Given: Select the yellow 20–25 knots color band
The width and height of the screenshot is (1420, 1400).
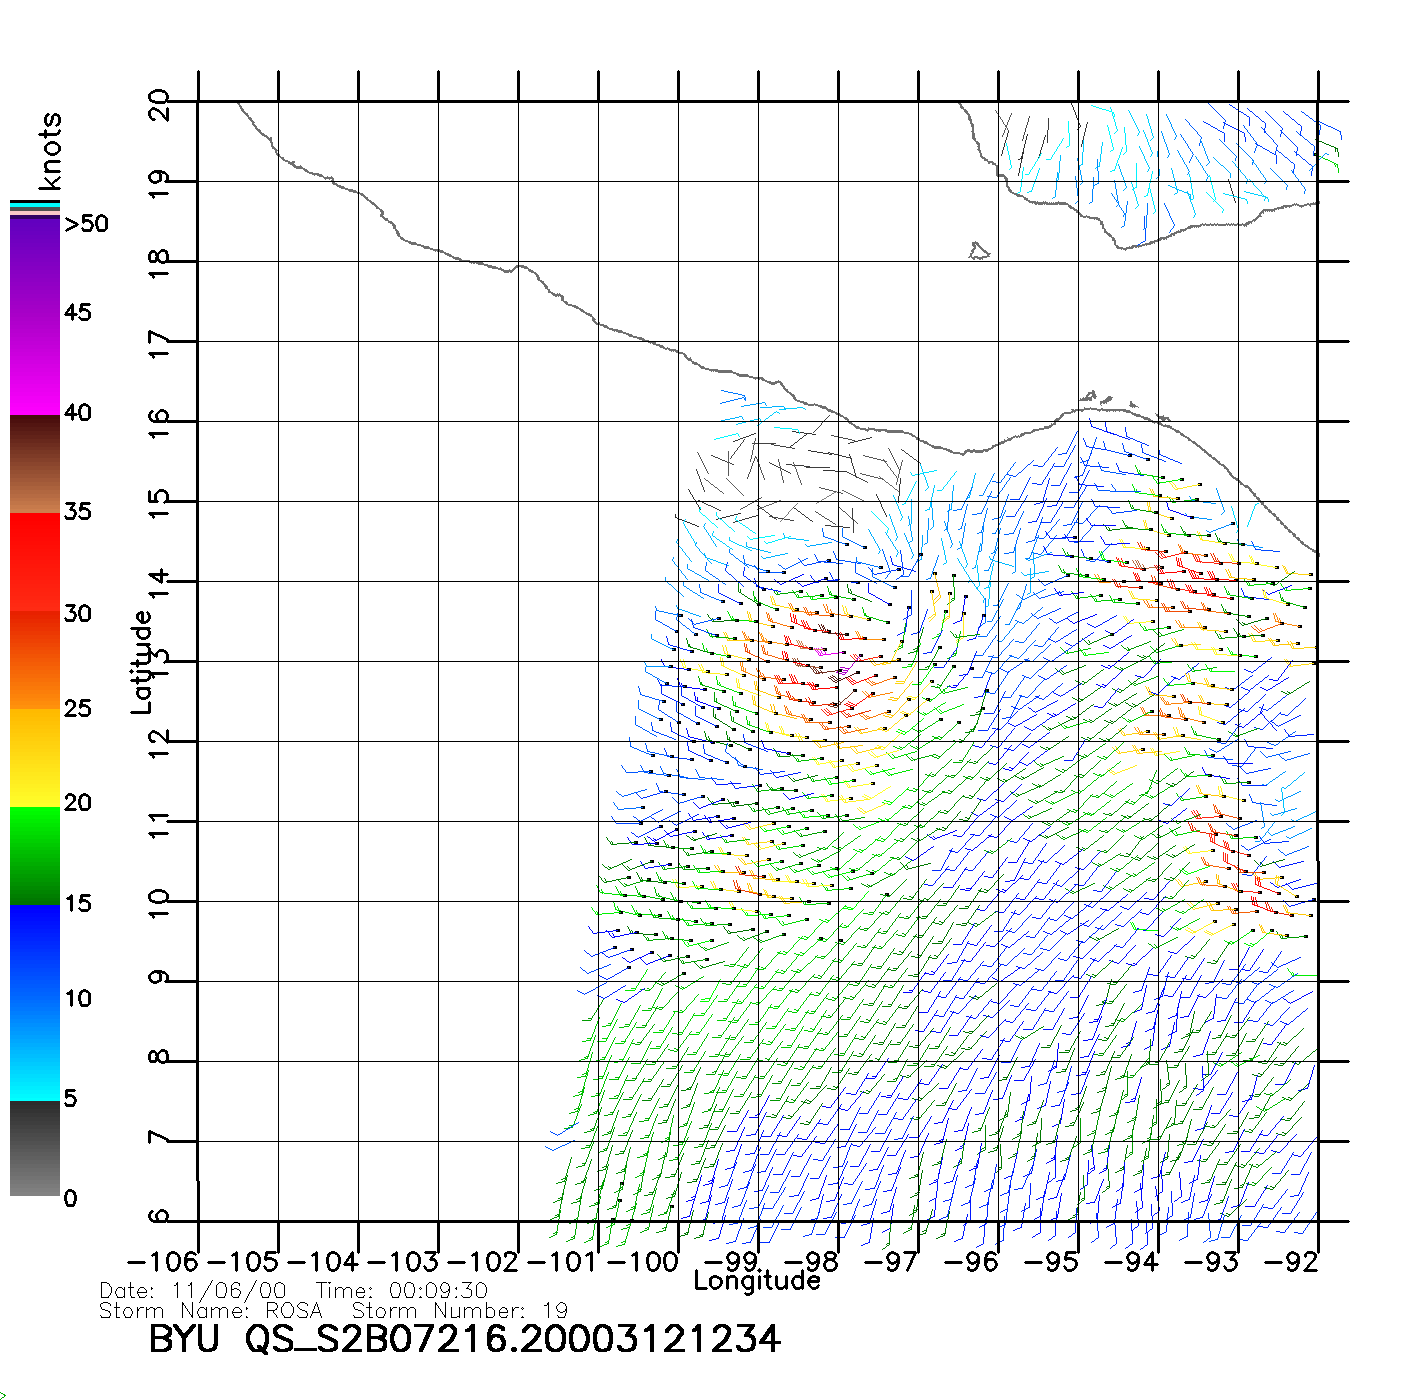Looking at the screenshot, I should click(x=35, y=757).
